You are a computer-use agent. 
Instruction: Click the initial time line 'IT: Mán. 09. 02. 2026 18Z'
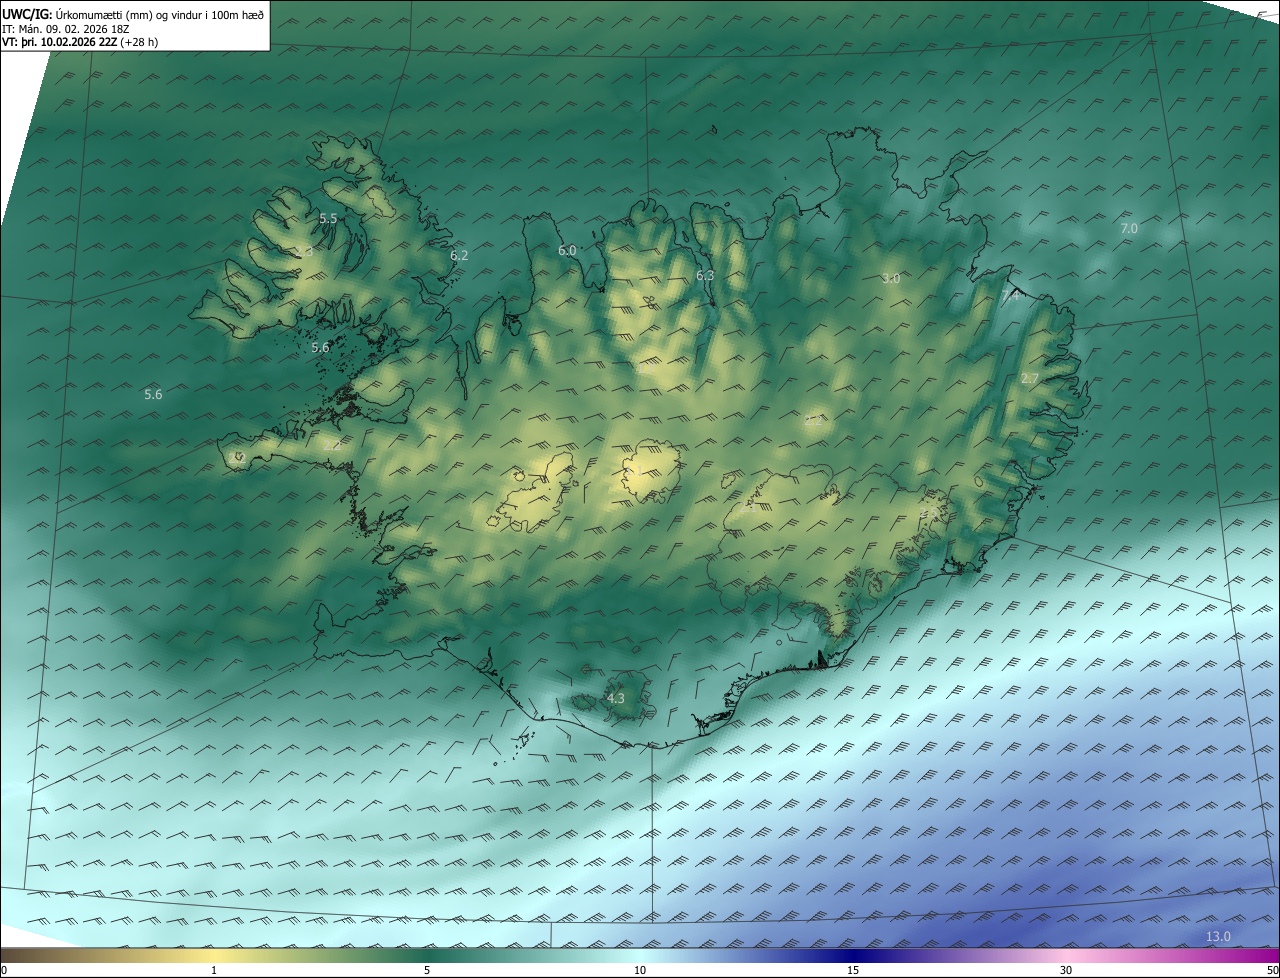coord(68,28)
